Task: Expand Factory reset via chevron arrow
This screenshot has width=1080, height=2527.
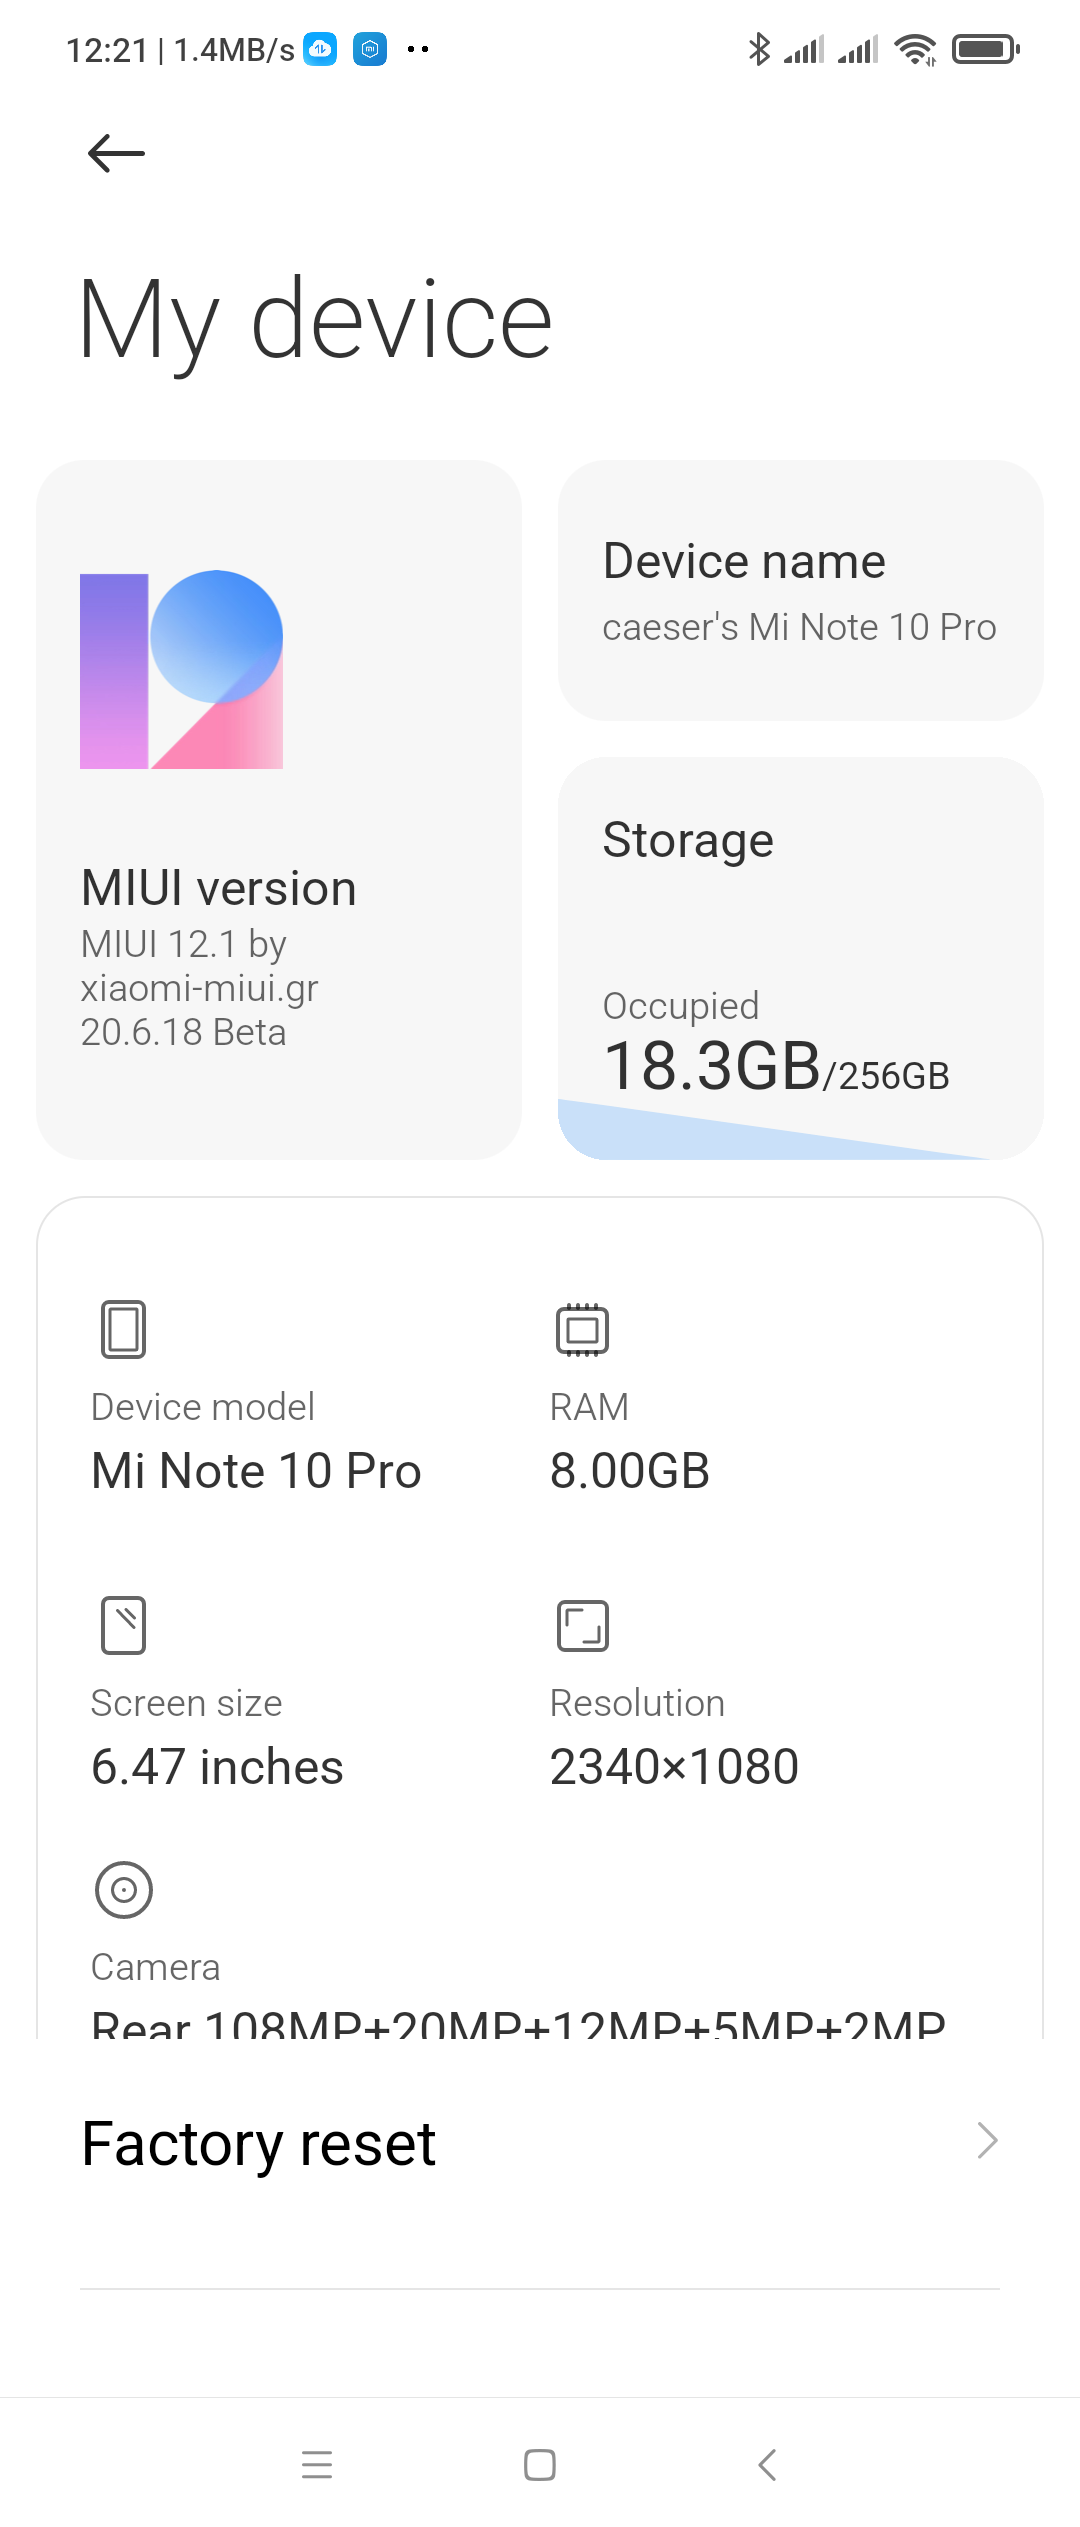Action: [987, 2141]
